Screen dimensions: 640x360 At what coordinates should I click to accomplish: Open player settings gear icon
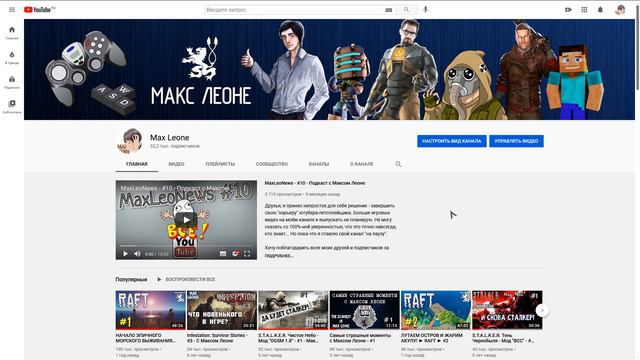pos(235,253)
